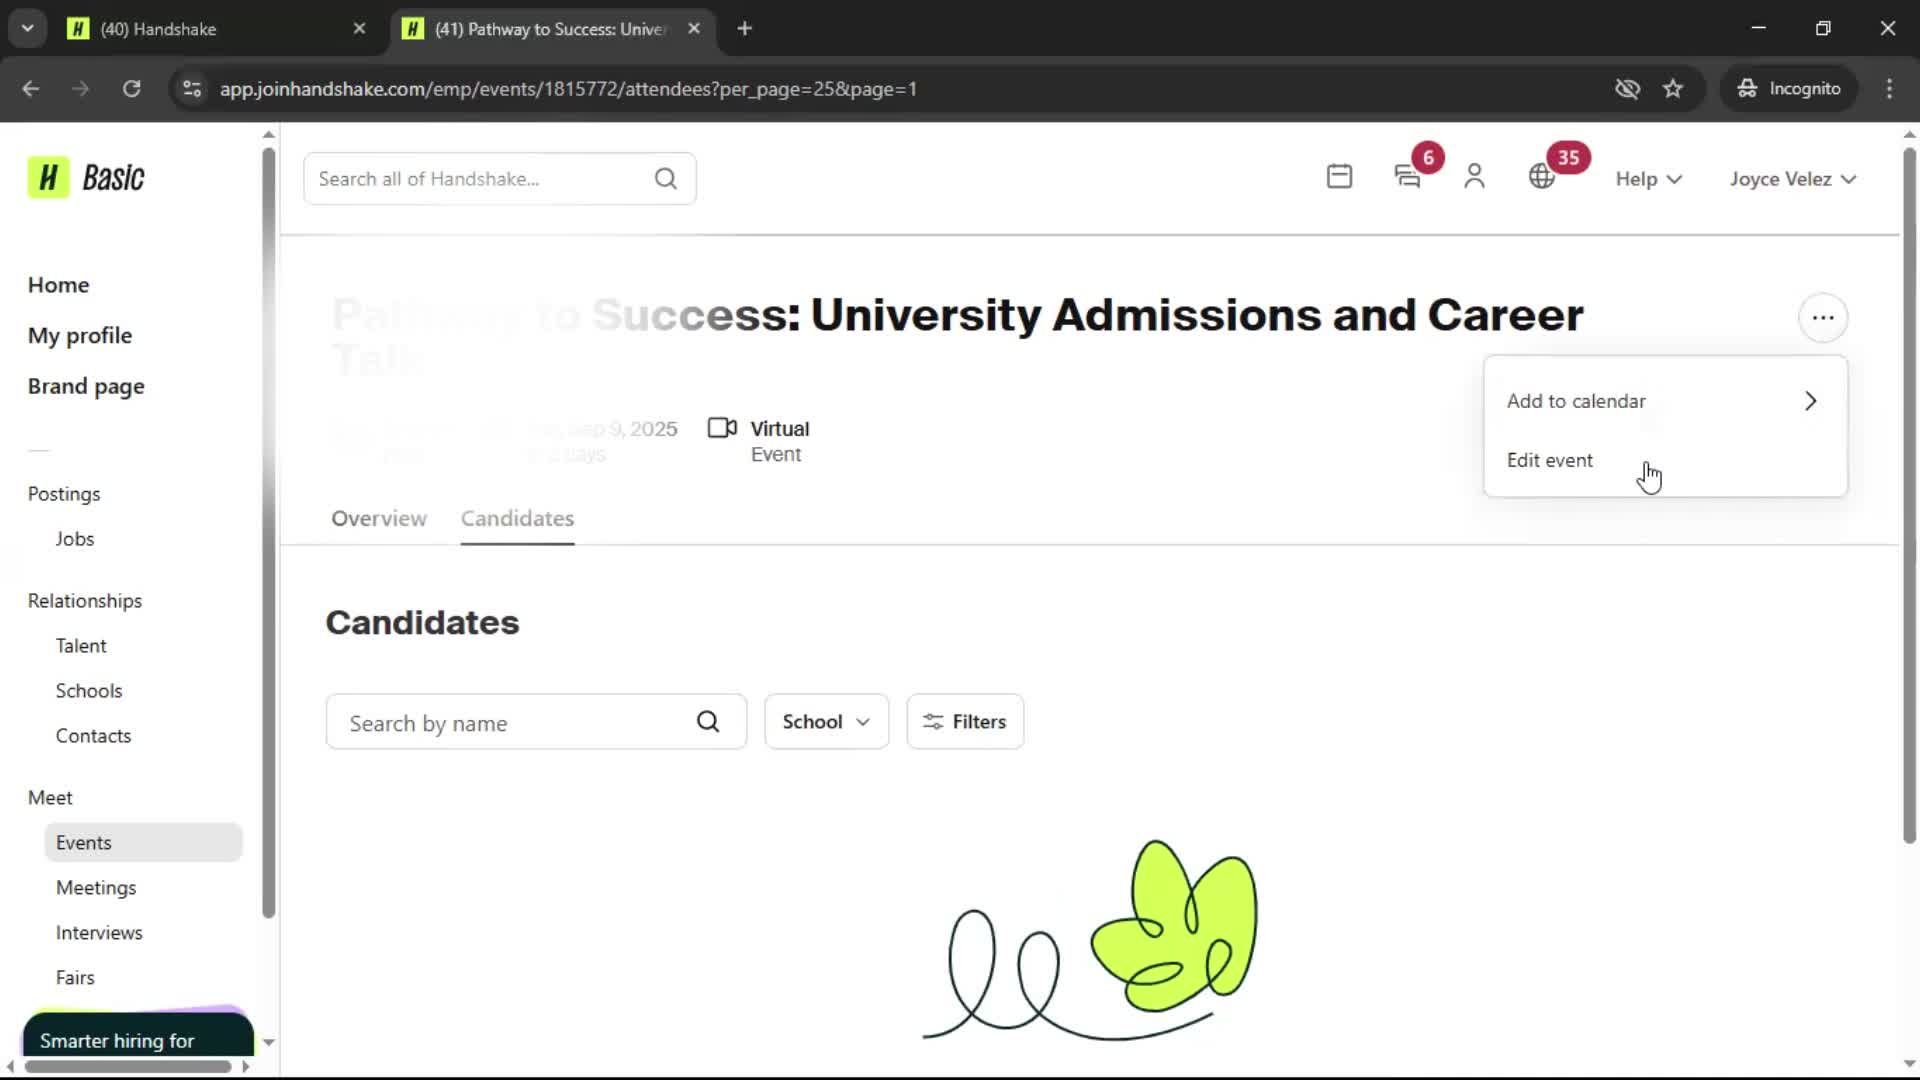The image size is (1920, 1080).
Task: Open a new browser tab with plus
Action: click(x=744, y=29)
